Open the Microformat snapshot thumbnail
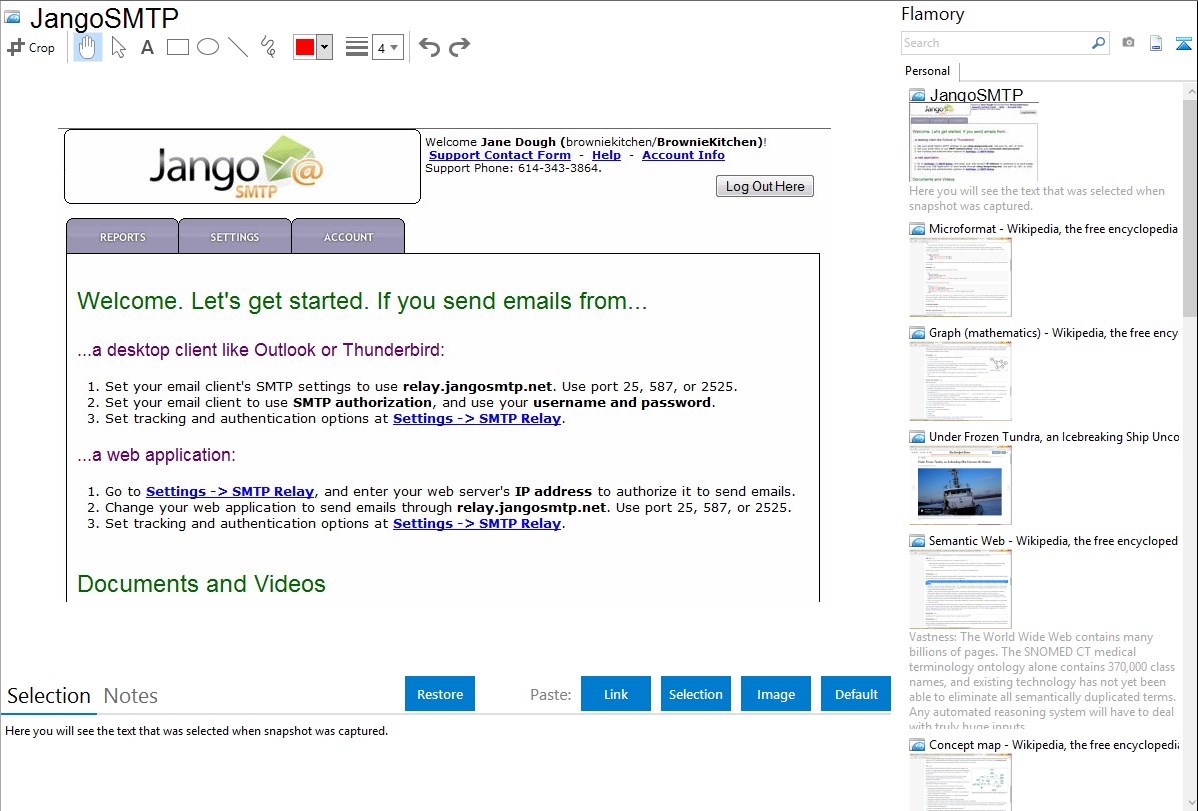Viewport: 1198px width, 811px height. pos(960,277)
